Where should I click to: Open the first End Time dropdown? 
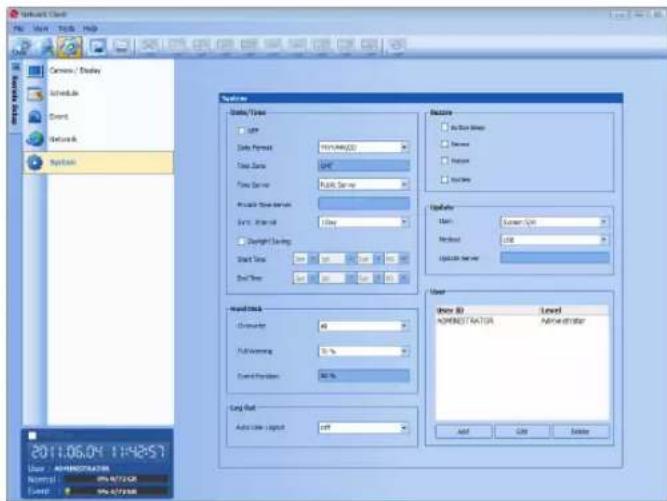click(x=305, y=278)
